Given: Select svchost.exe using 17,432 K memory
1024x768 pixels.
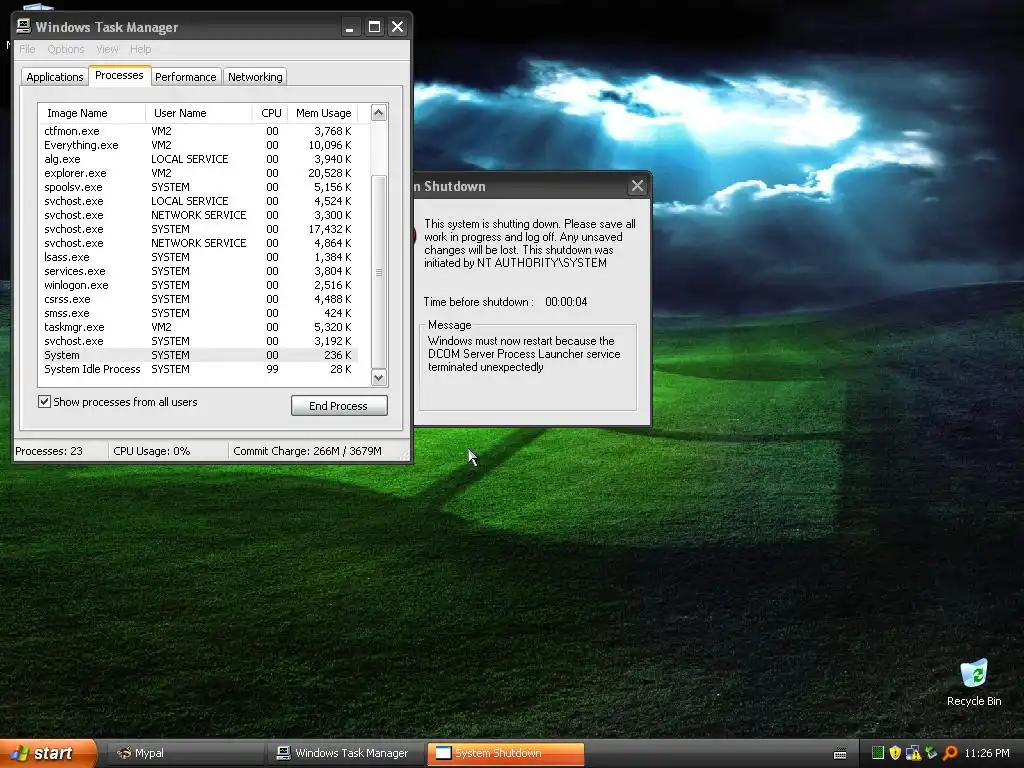Looking at the screenshot, I should 198,229.
